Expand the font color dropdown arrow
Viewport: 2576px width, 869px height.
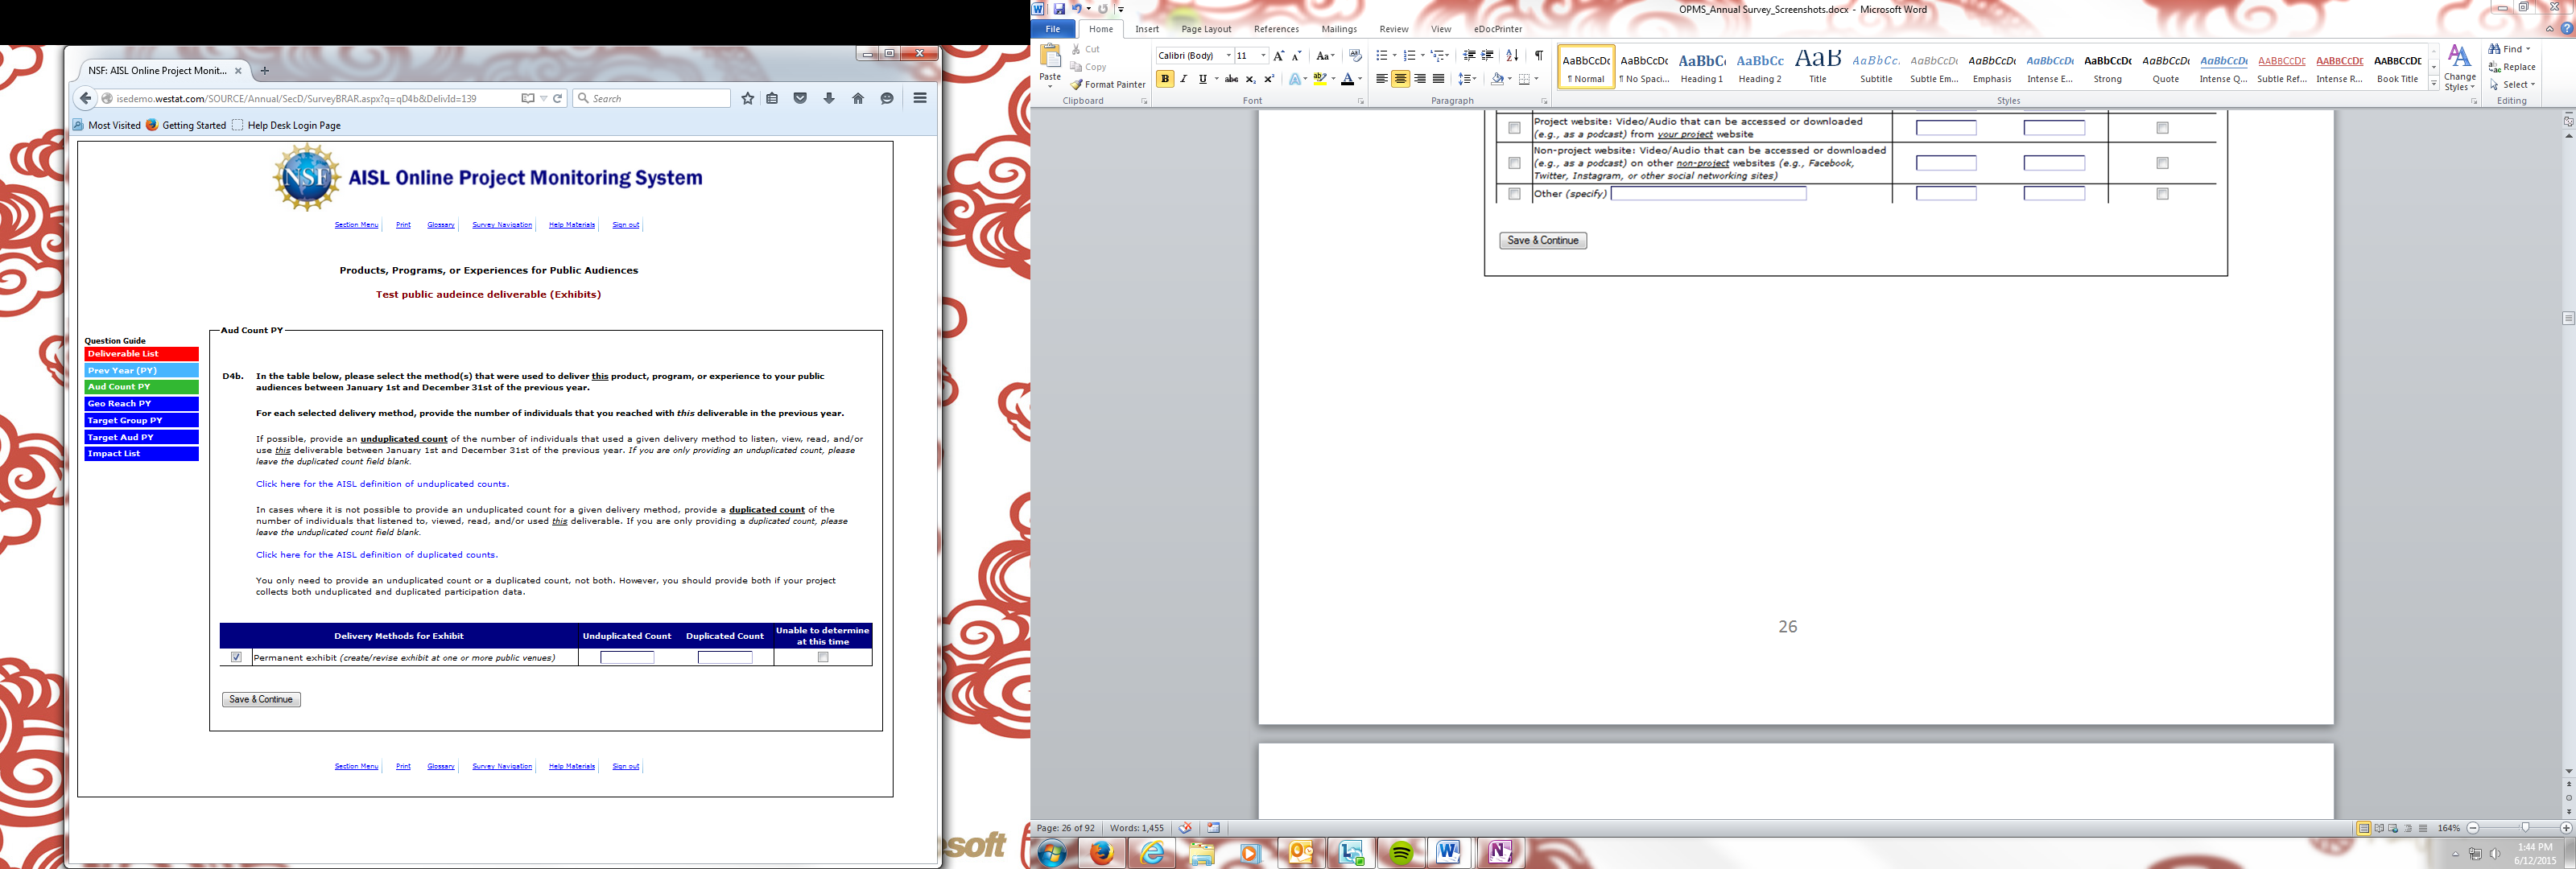(x=1360, y=79)
